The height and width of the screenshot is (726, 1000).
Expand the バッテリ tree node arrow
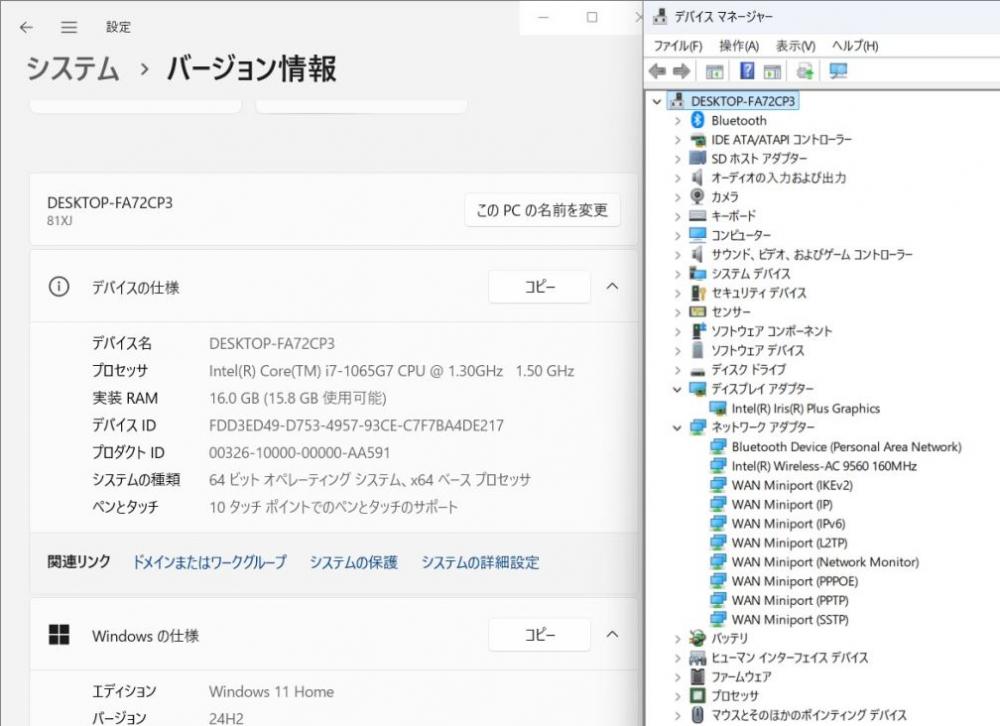[x=677, y=638]
